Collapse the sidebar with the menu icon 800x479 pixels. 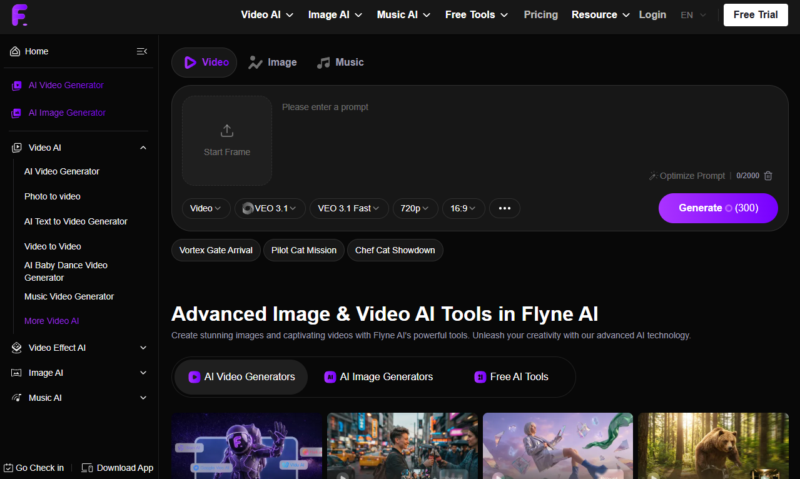142,52
